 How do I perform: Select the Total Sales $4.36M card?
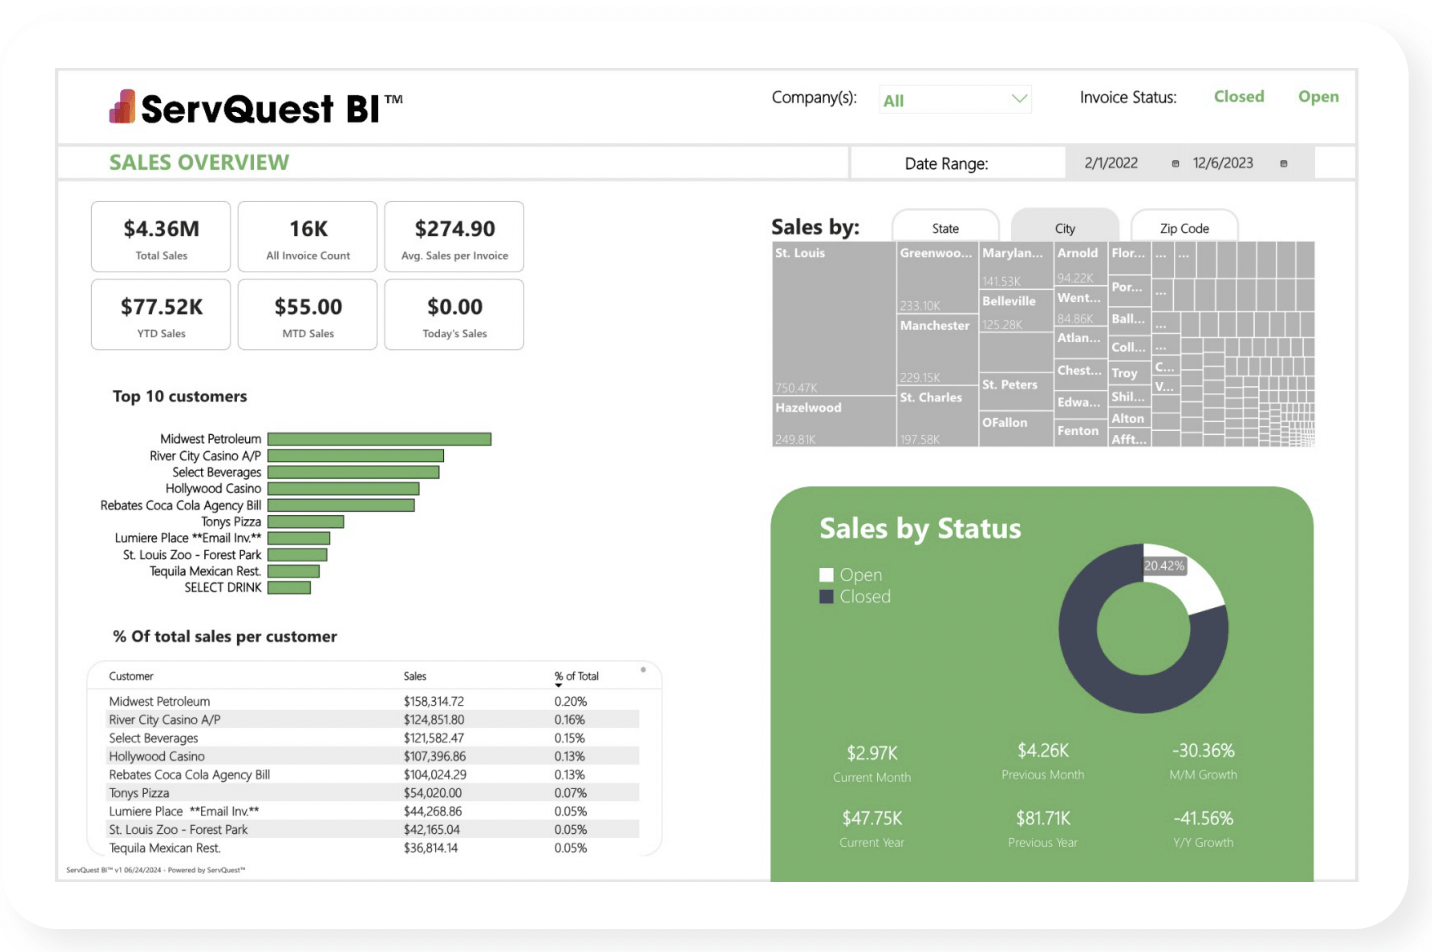(x=161, y=237)
